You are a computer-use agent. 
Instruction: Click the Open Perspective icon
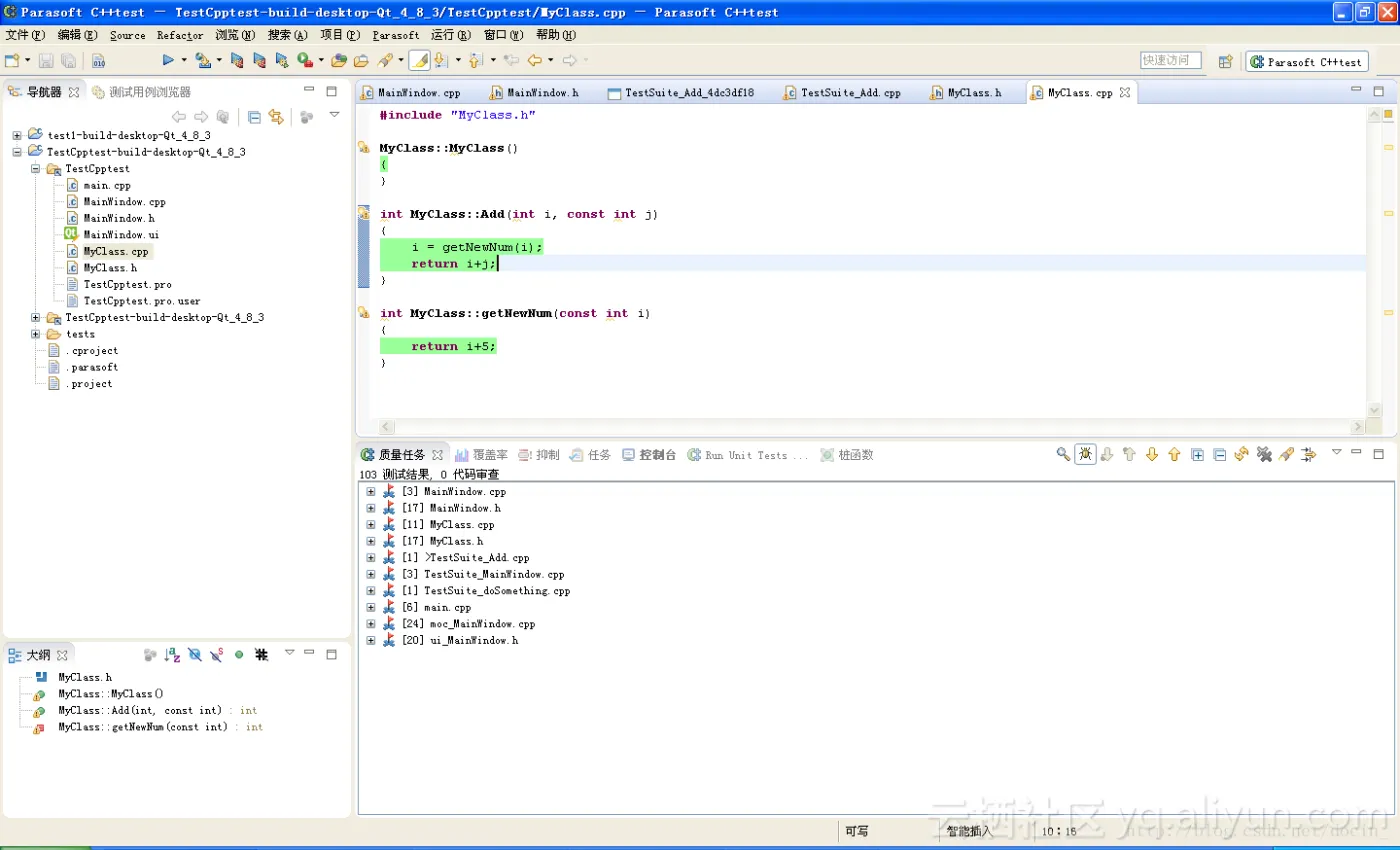1225,62
